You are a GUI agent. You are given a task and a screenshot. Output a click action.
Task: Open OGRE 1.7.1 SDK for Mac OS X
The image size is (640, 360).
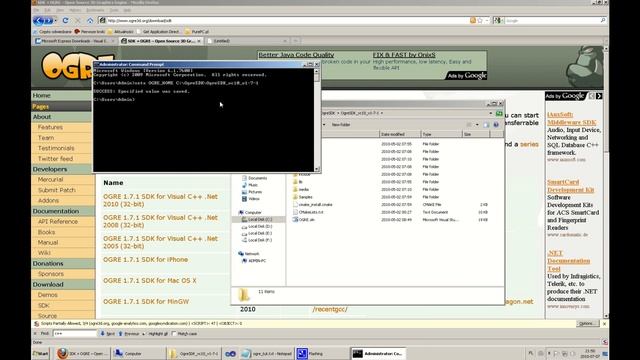tap(149, 280)
